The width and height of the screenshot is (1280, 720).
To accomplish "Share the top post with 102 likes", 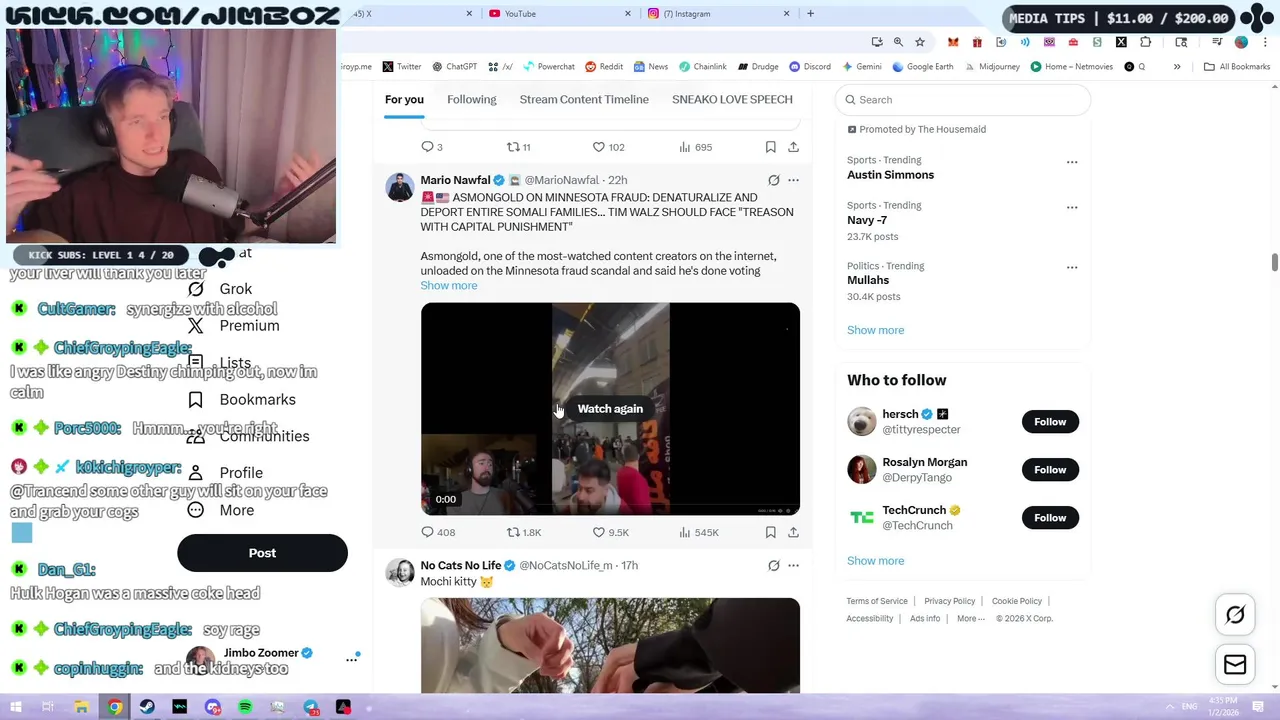I will tap(793, 147).
